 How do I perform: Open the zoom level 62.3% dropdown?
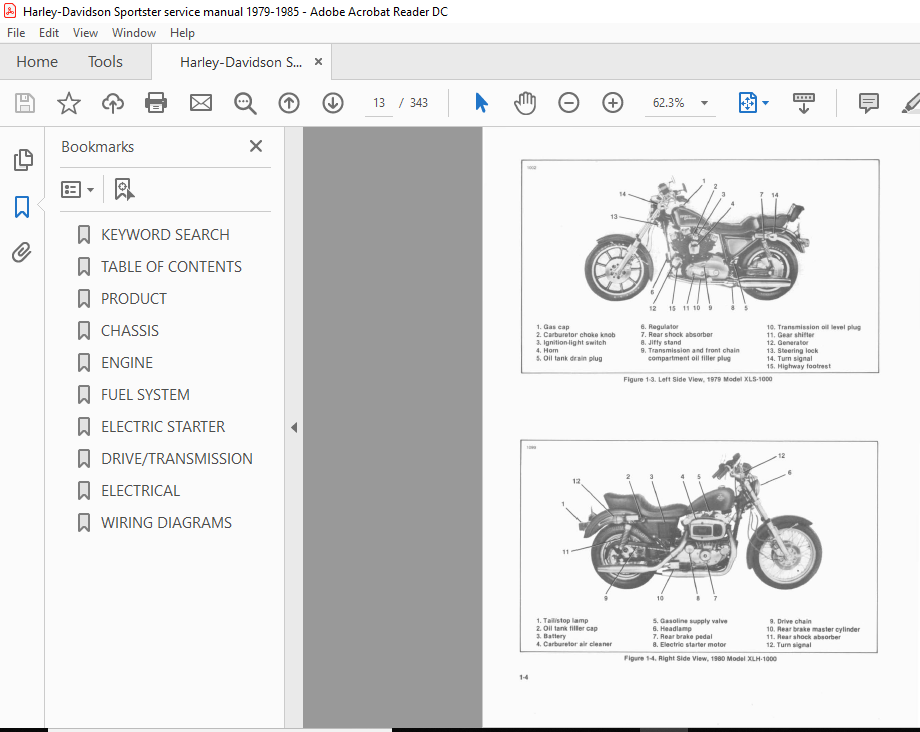click(680, 103)
